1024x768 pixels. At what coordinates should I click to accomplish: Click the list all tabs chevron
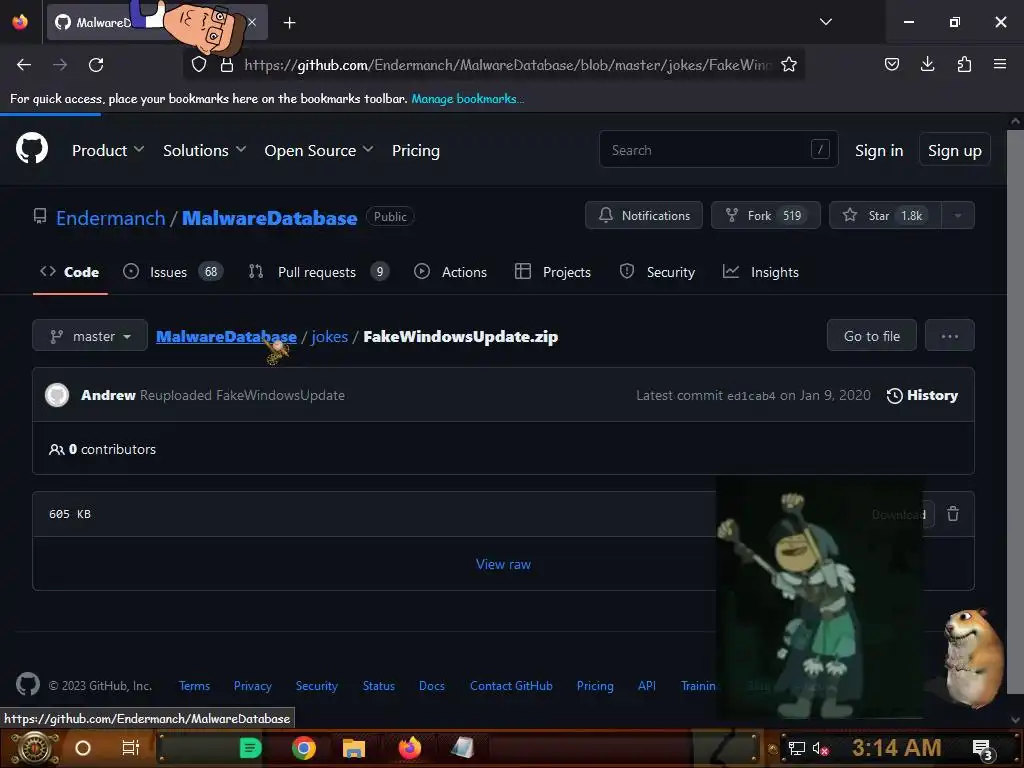pos(825,22)
